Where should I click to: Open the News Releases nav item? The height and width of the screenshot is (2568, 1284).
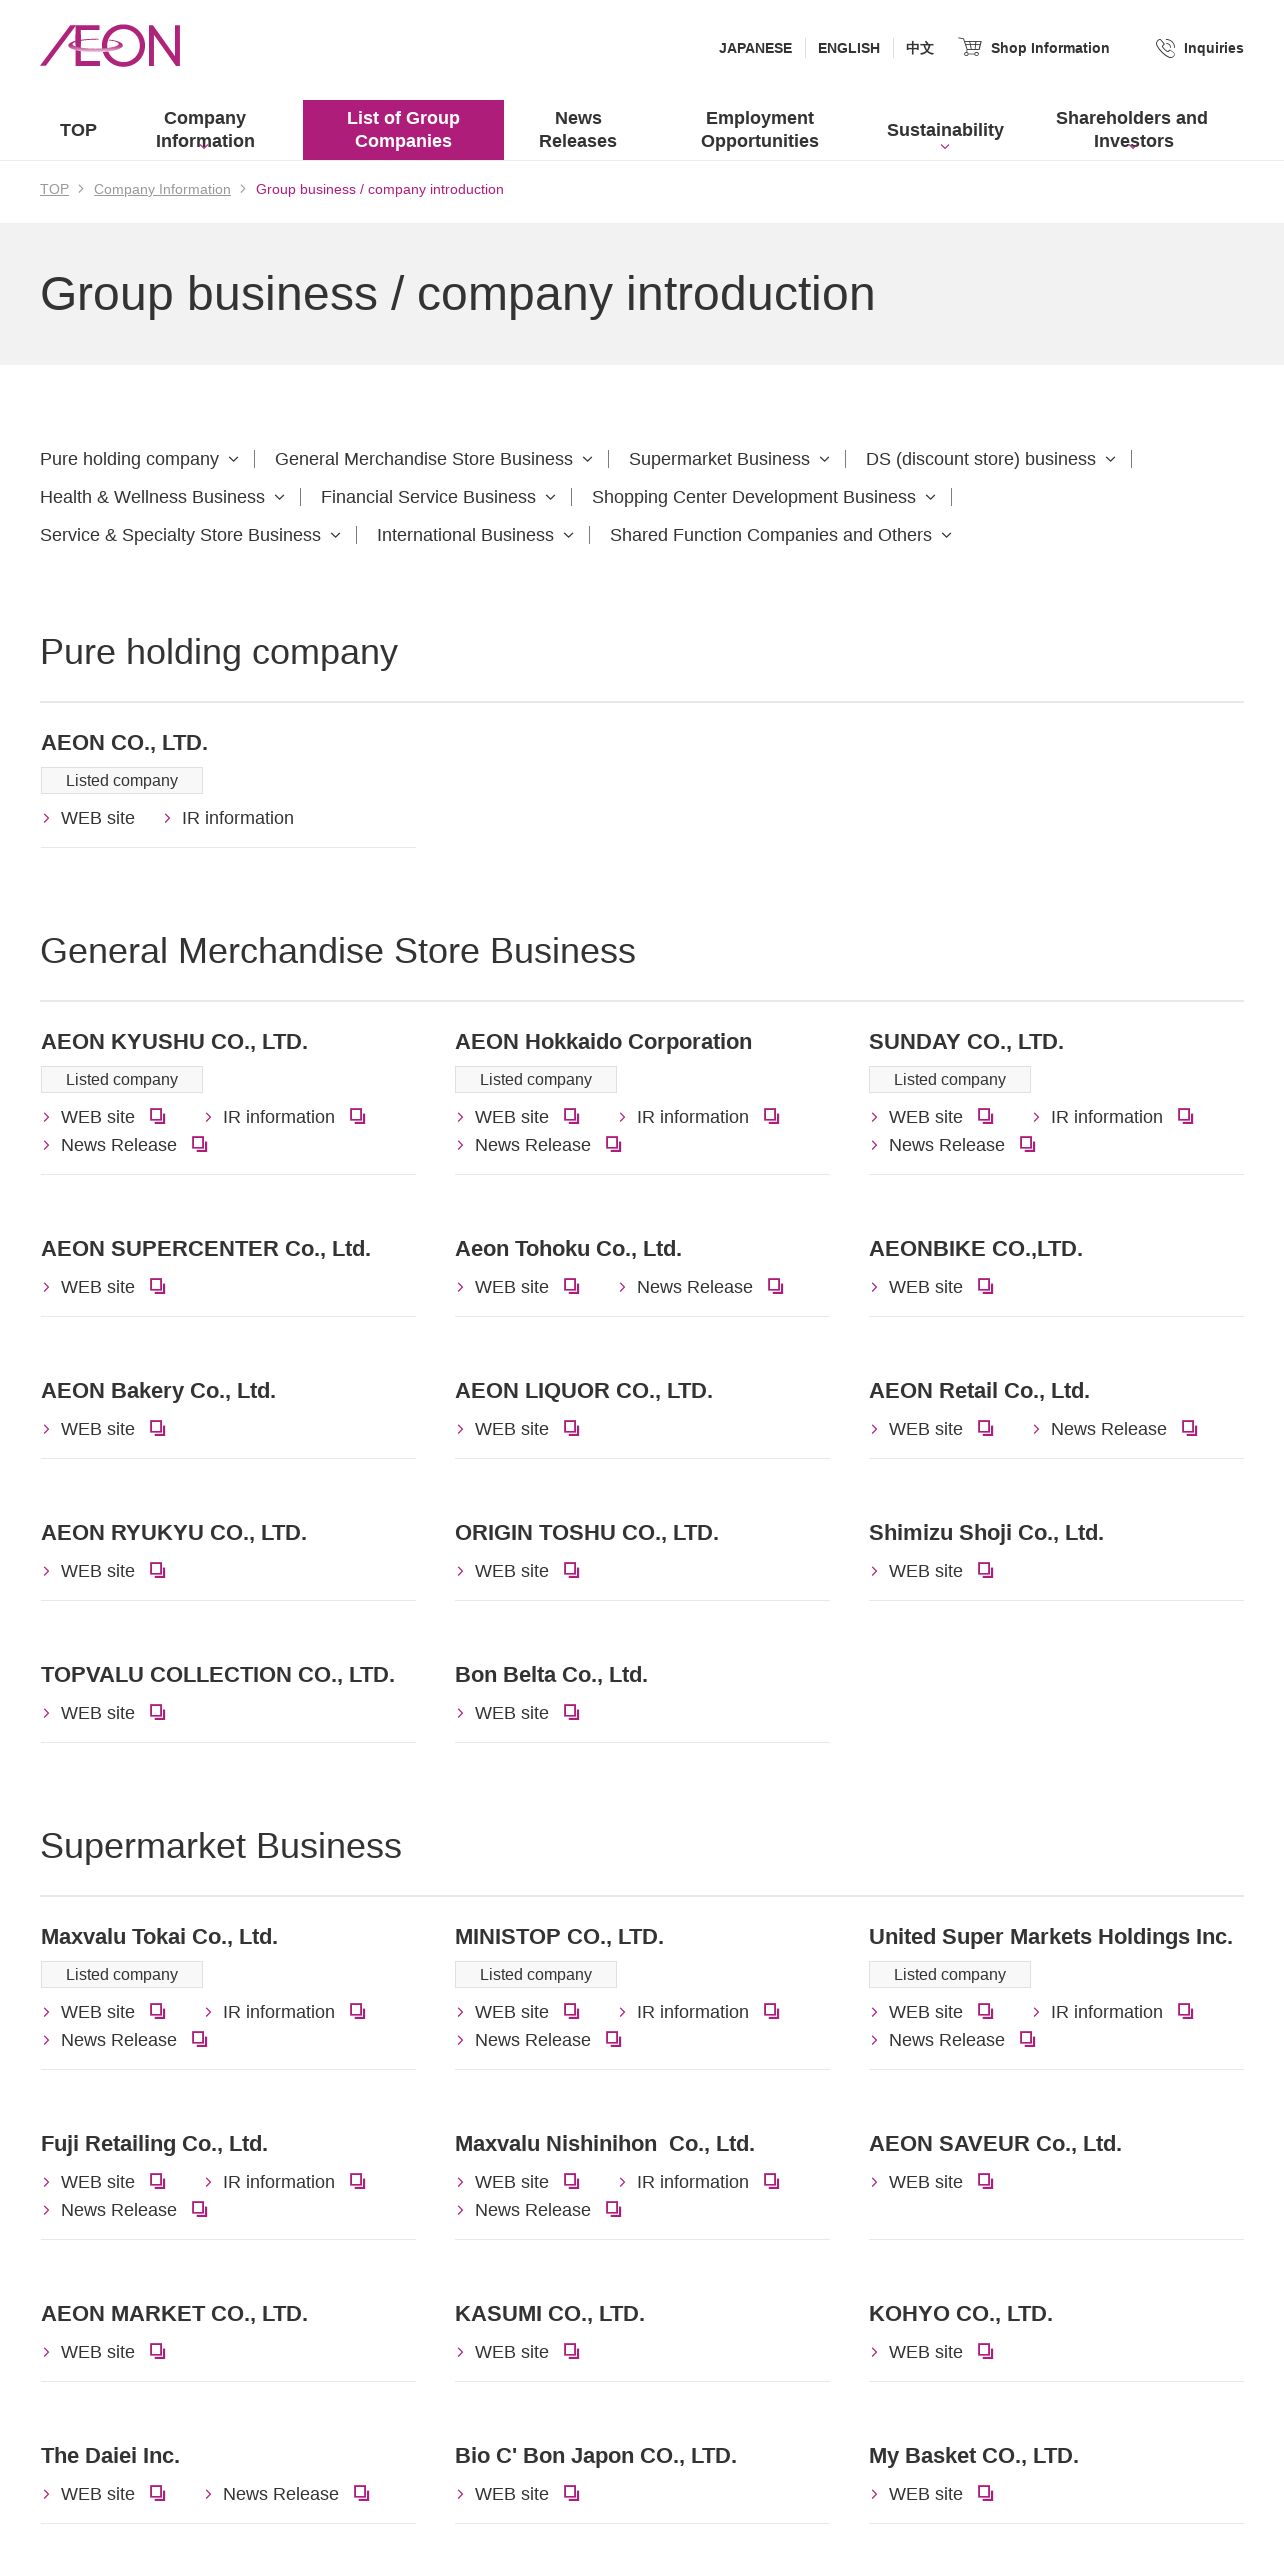click(x=577, y=130)
